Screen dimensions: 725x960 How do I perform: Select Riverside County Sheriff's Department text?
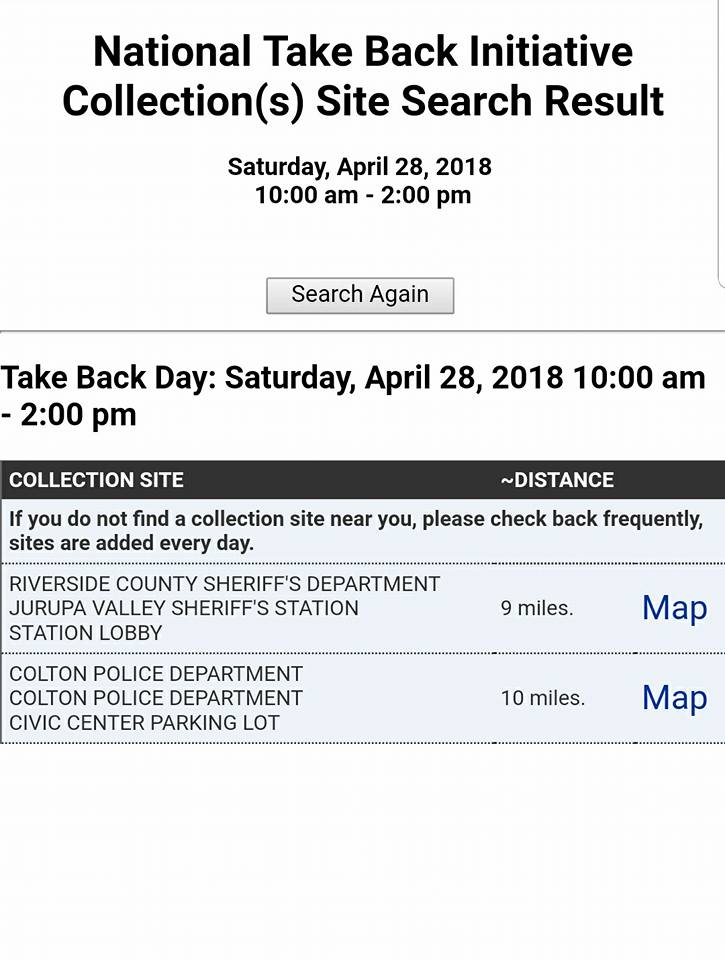click(x=224, y=584)
